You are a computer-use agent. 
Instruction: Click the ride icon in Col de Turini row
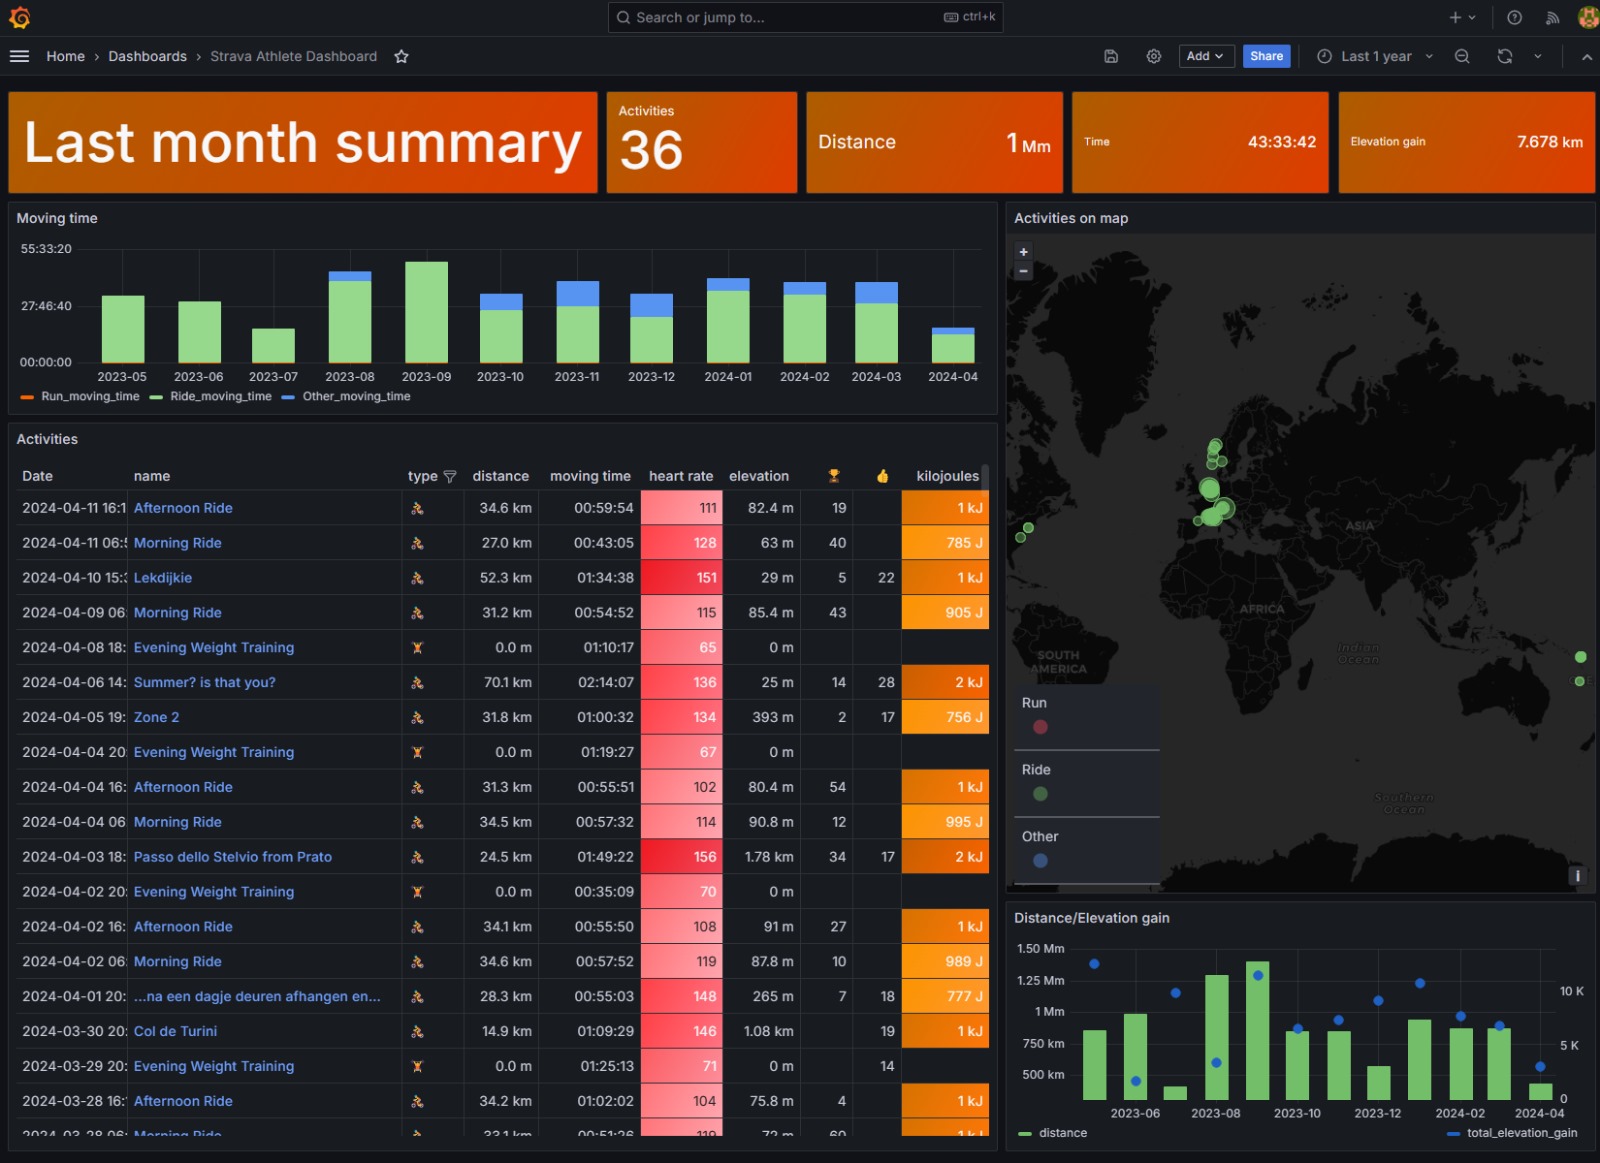417,1032
